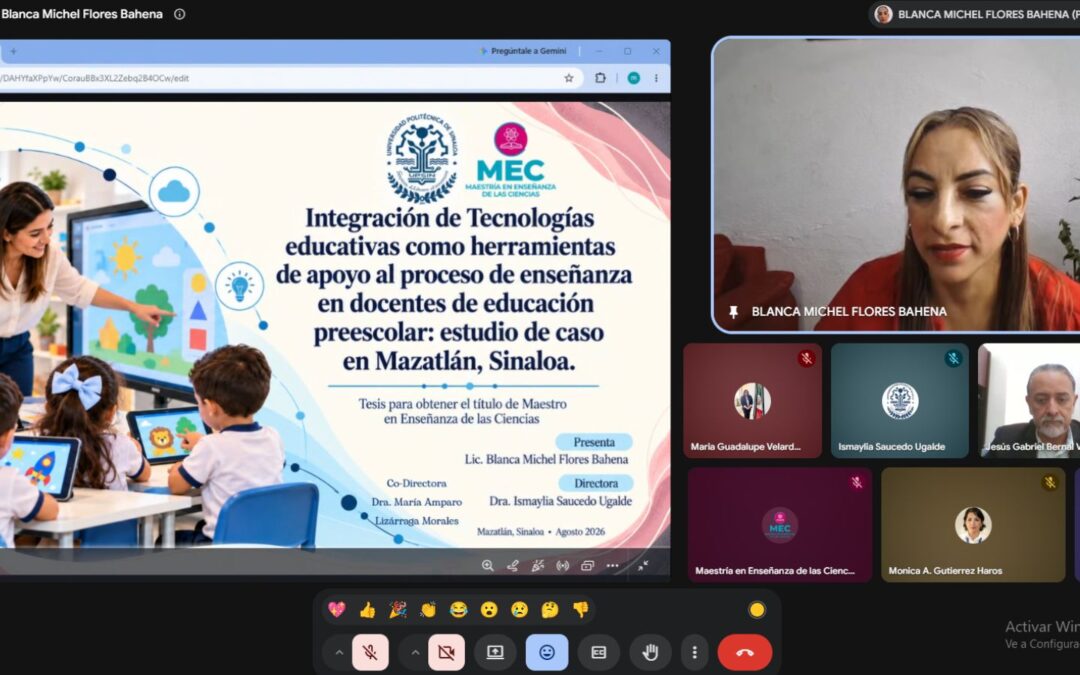Screen dimensions: 1080x675
Task: Send the party popper reaction
Action: [397, 610]
